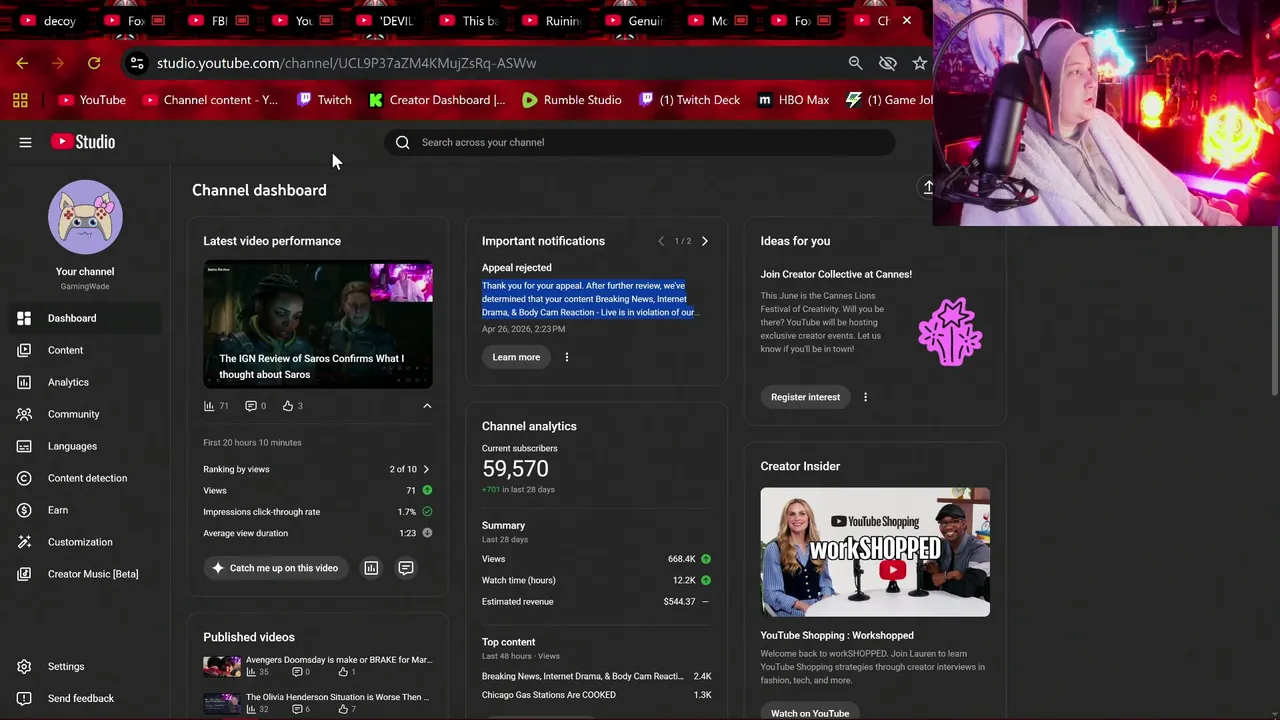Click the current subscribers count 59,570
The image size is (1280, 720).
515,468
